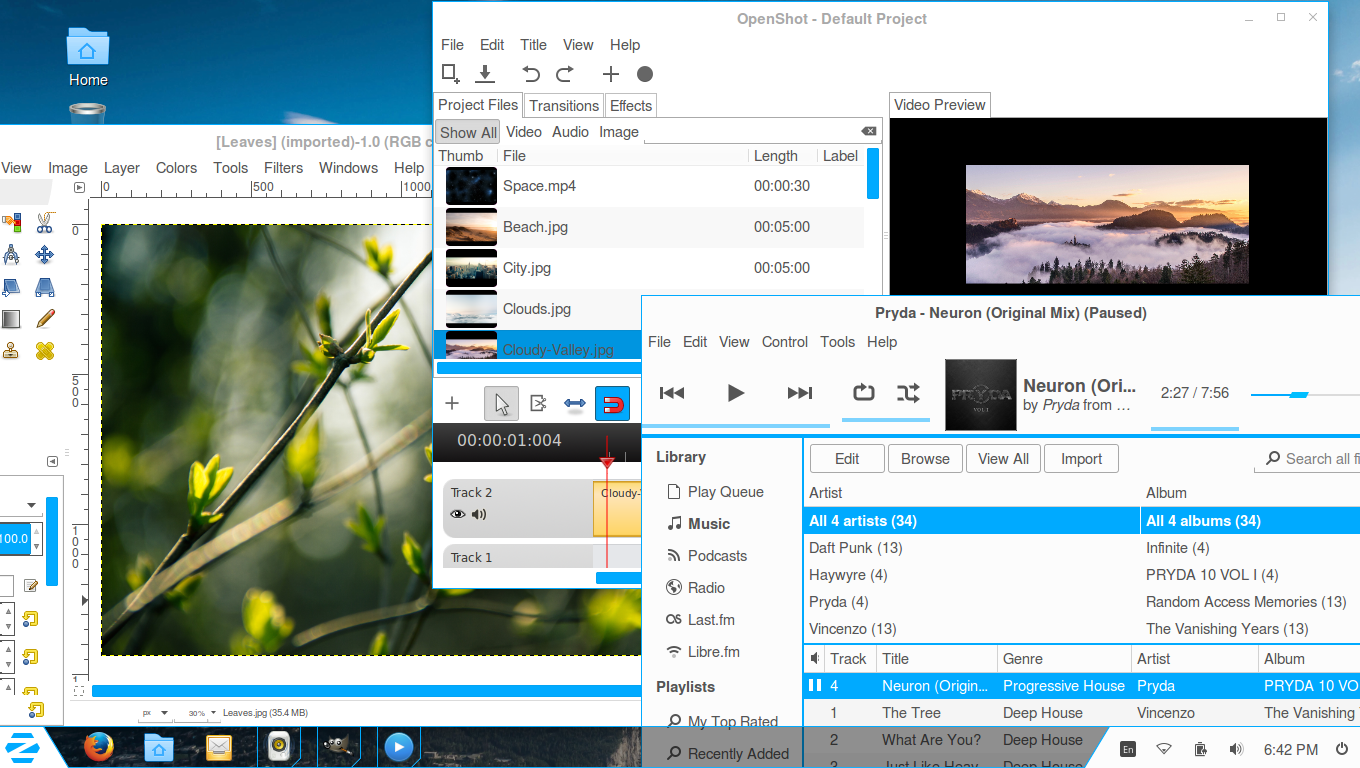Open Firefox from the taskbar
Image resolution: width=1360 pixels, height=768 pixels.
click(98, 746)
